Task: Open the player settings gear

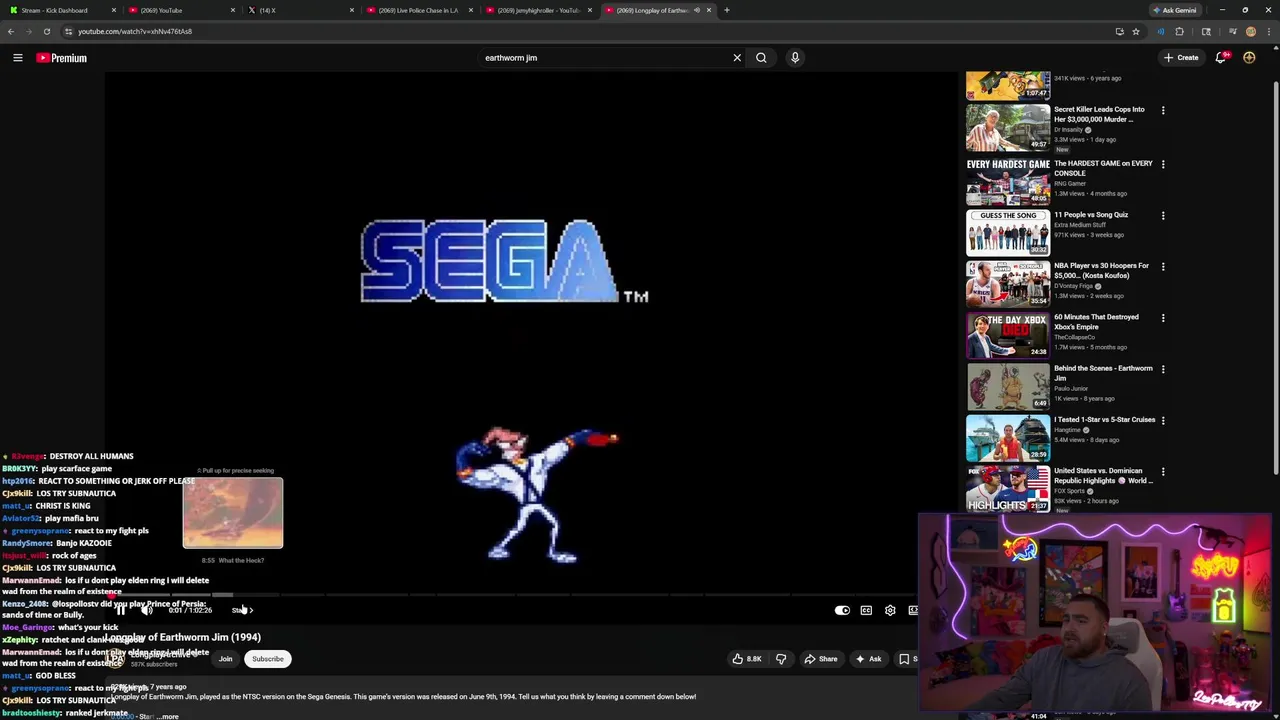Action: [x=890, y=610]
